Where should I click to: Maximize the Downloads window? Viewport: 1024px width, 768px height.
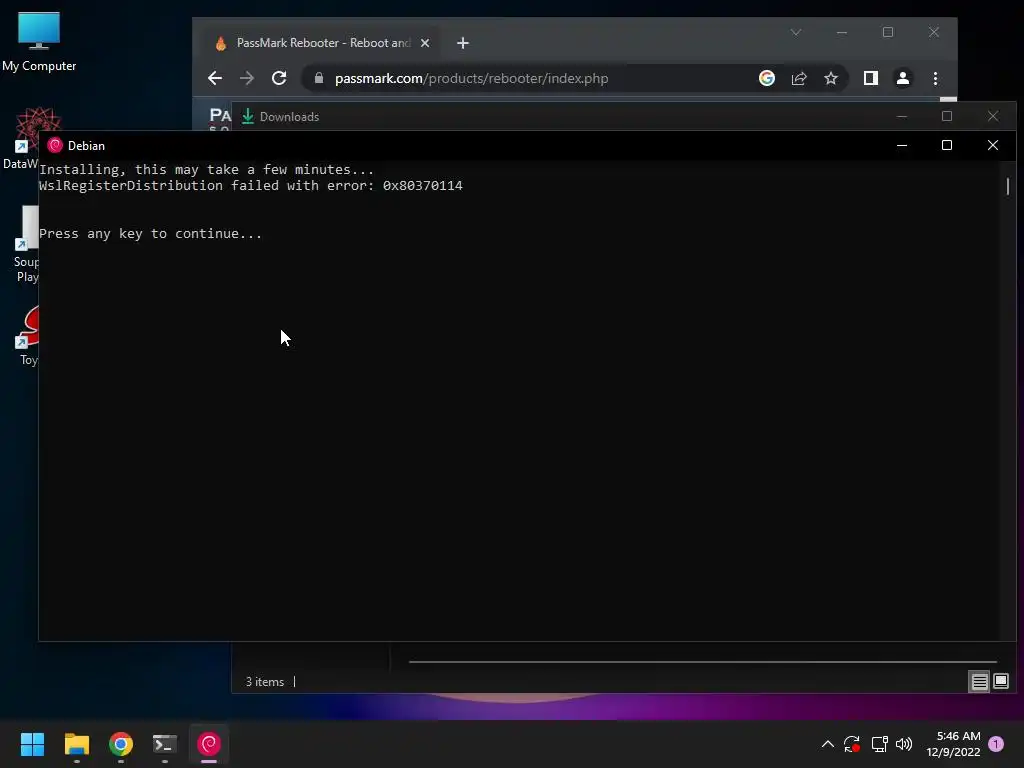tap(947, 116)
